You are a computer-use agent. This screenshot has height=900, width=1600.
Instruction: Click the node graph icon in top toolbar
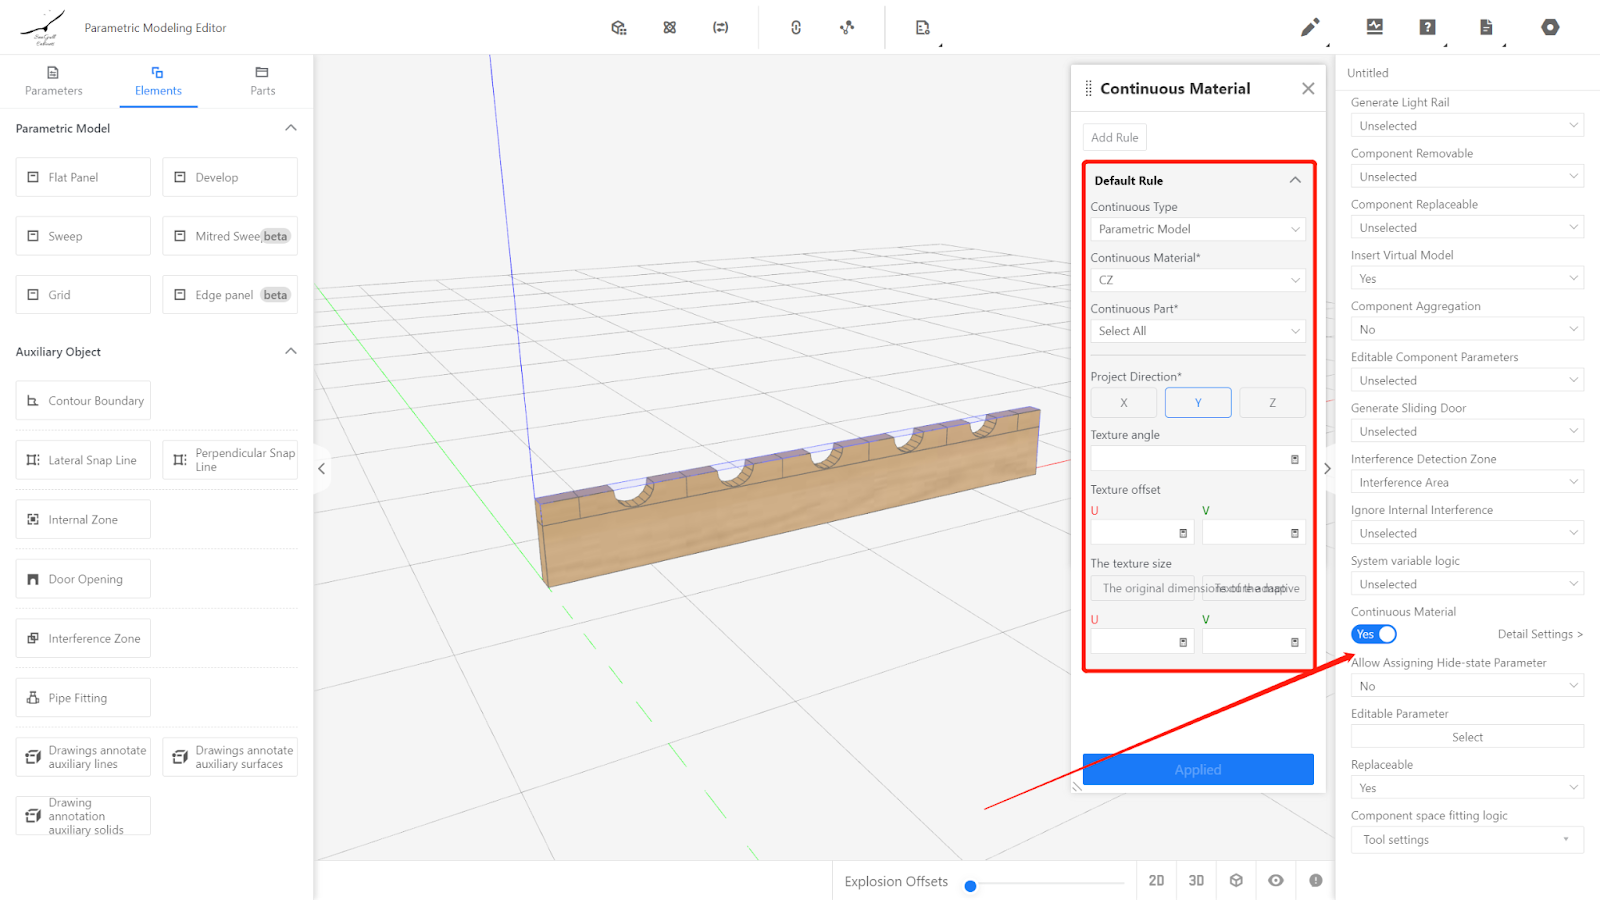(847, 28)
